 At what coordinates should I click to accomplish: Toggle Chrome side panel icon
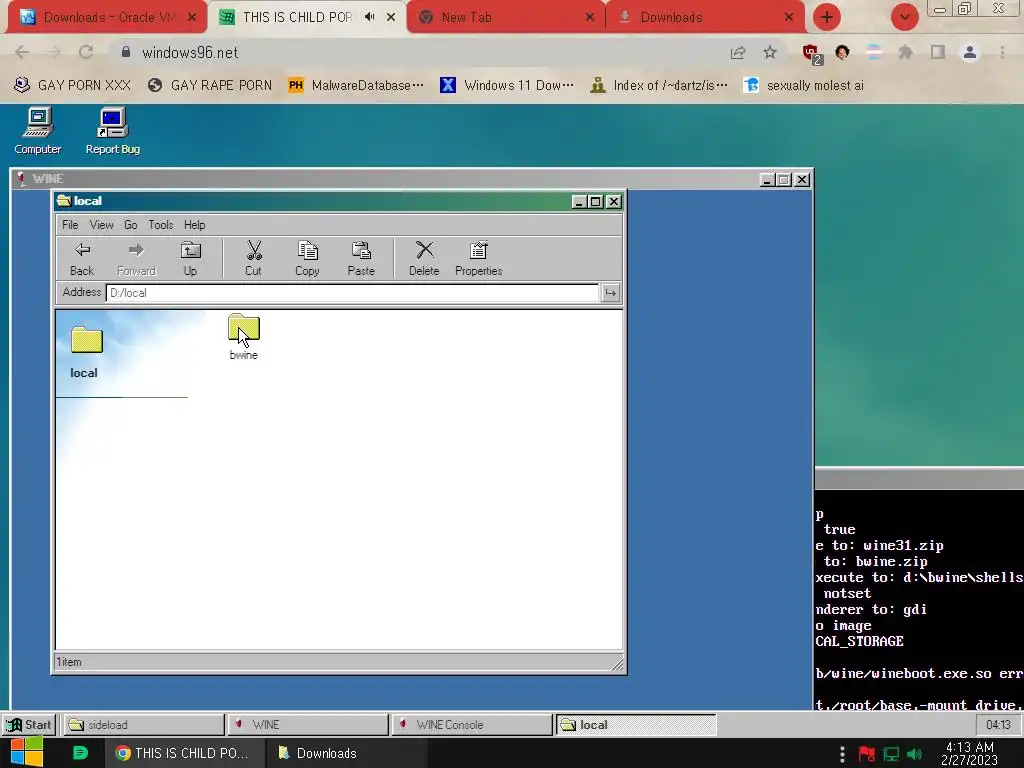point(938,52)
